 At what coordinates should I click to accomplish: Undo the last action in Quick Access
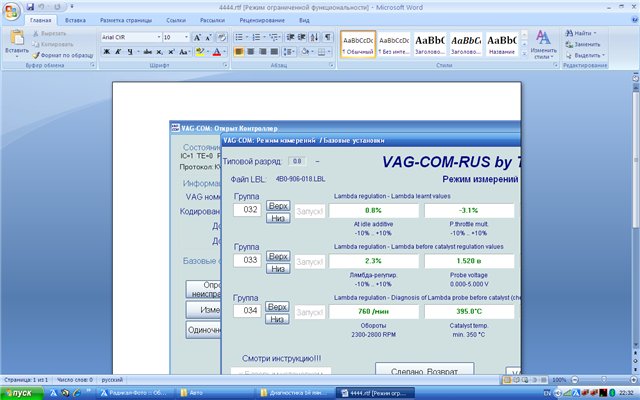41,7
